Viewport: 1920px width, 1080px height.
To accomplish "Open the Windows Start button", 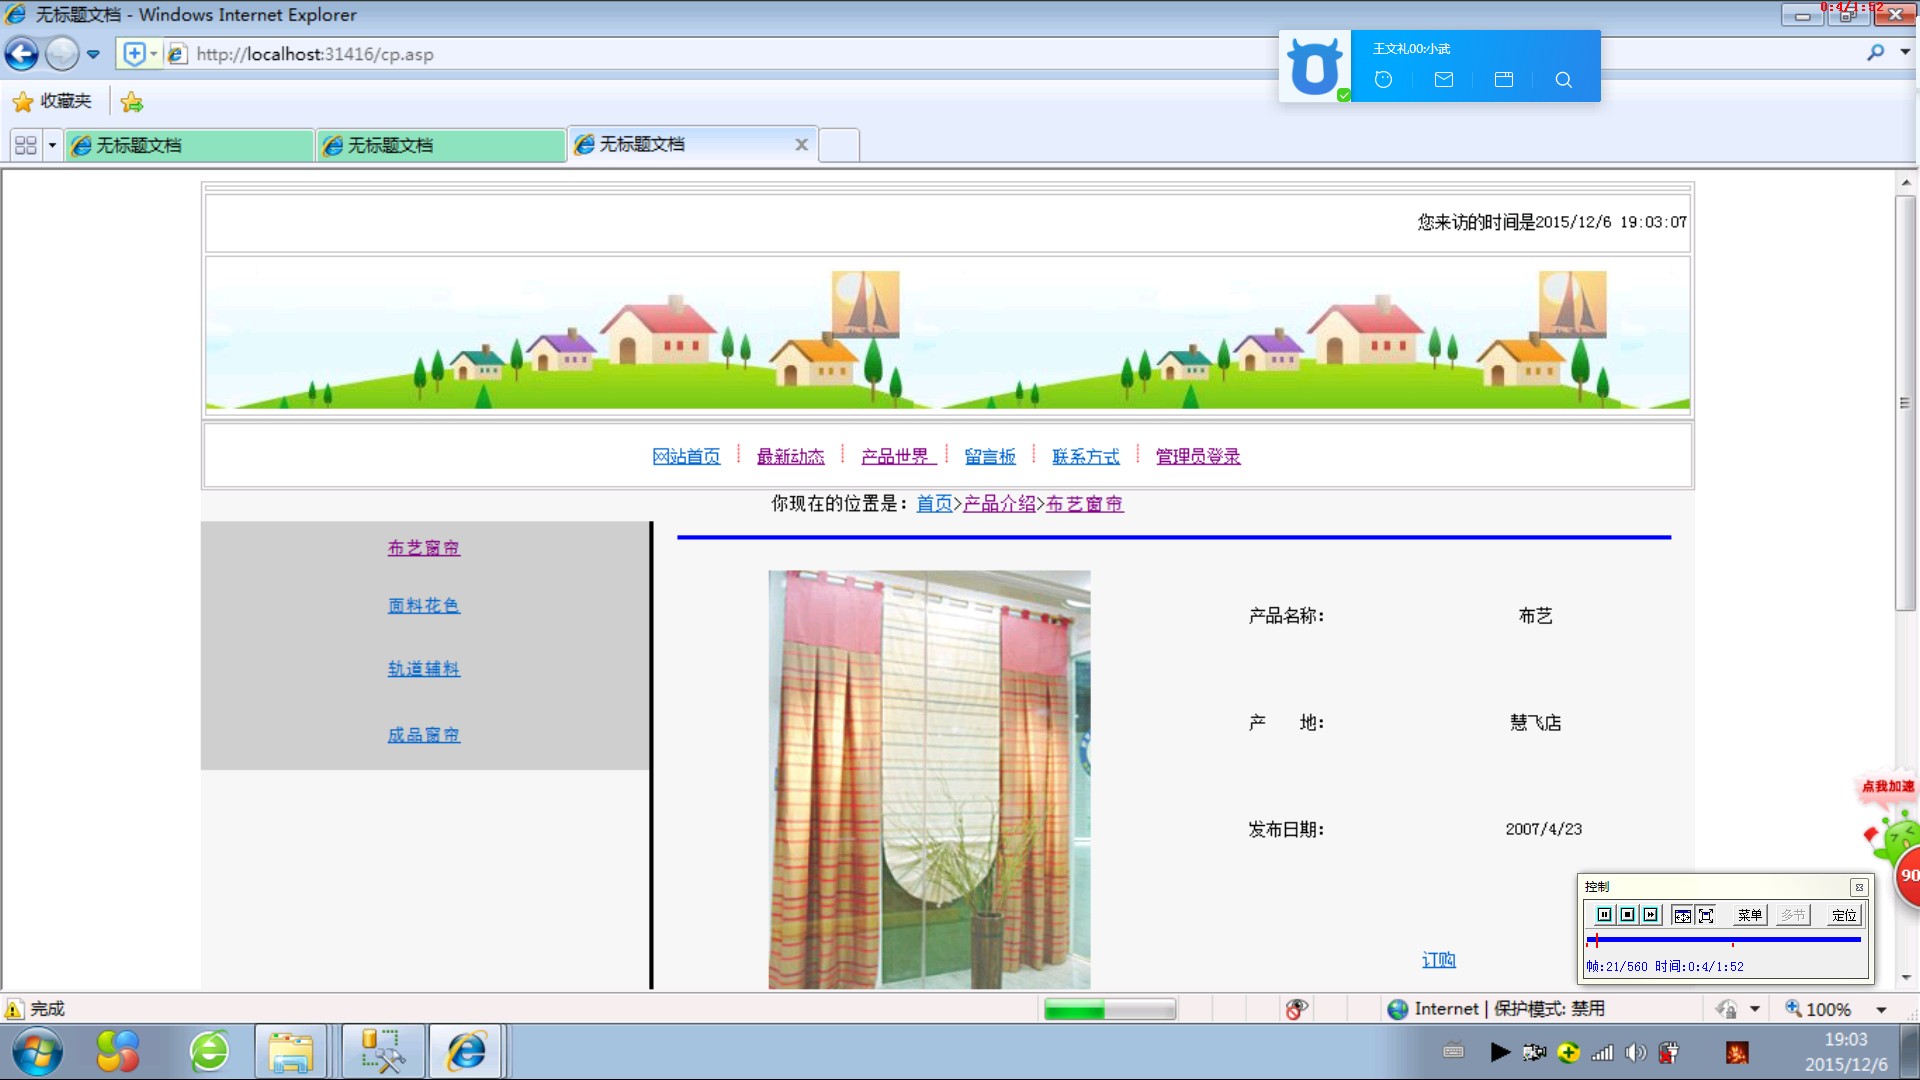I will (38, 1052).
